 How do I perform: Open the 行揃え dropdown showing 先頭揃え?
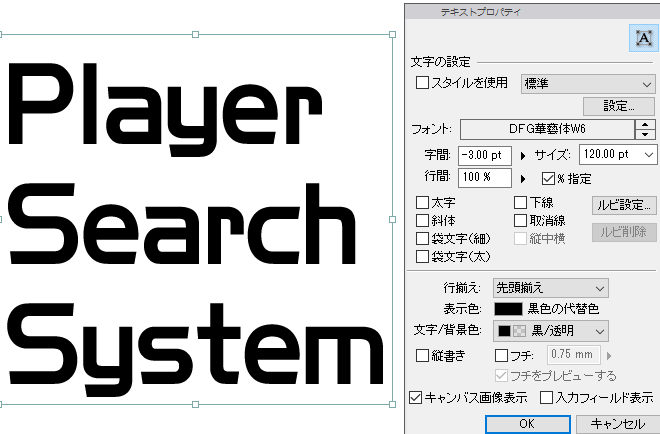(x=551, y=288)
